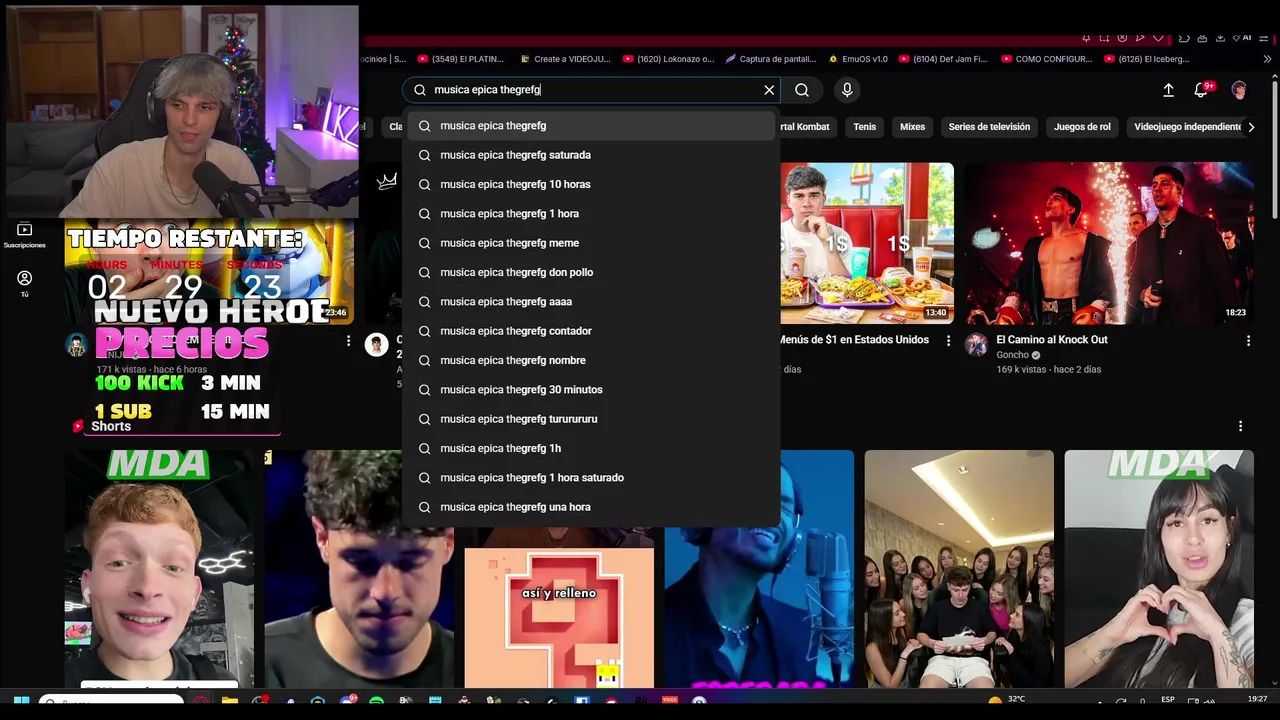Choose suggestion 'musica epica thegrefg'
The image size is (1280, 720).
(591, 126)
